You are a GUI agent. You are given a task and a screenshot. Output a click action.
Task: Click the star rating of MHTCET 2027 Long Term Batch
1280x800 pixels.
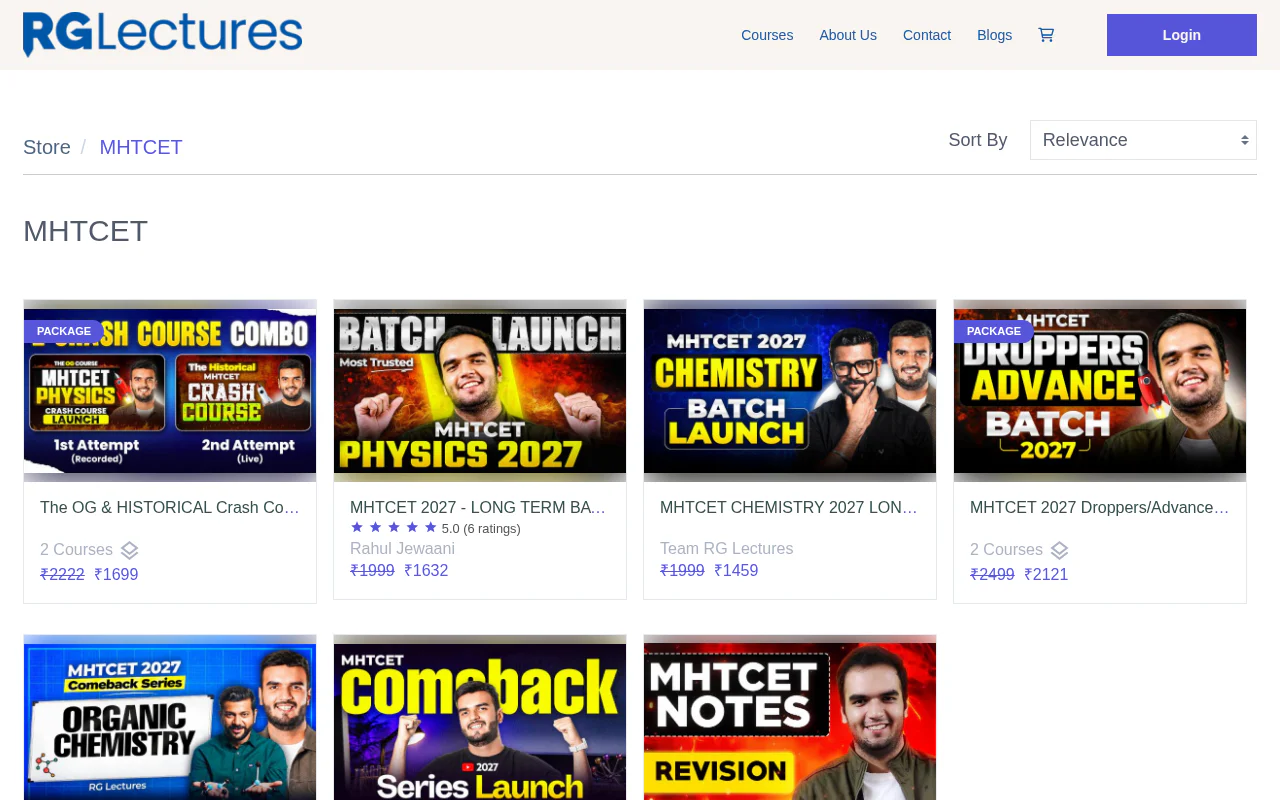tap(394, 527)
